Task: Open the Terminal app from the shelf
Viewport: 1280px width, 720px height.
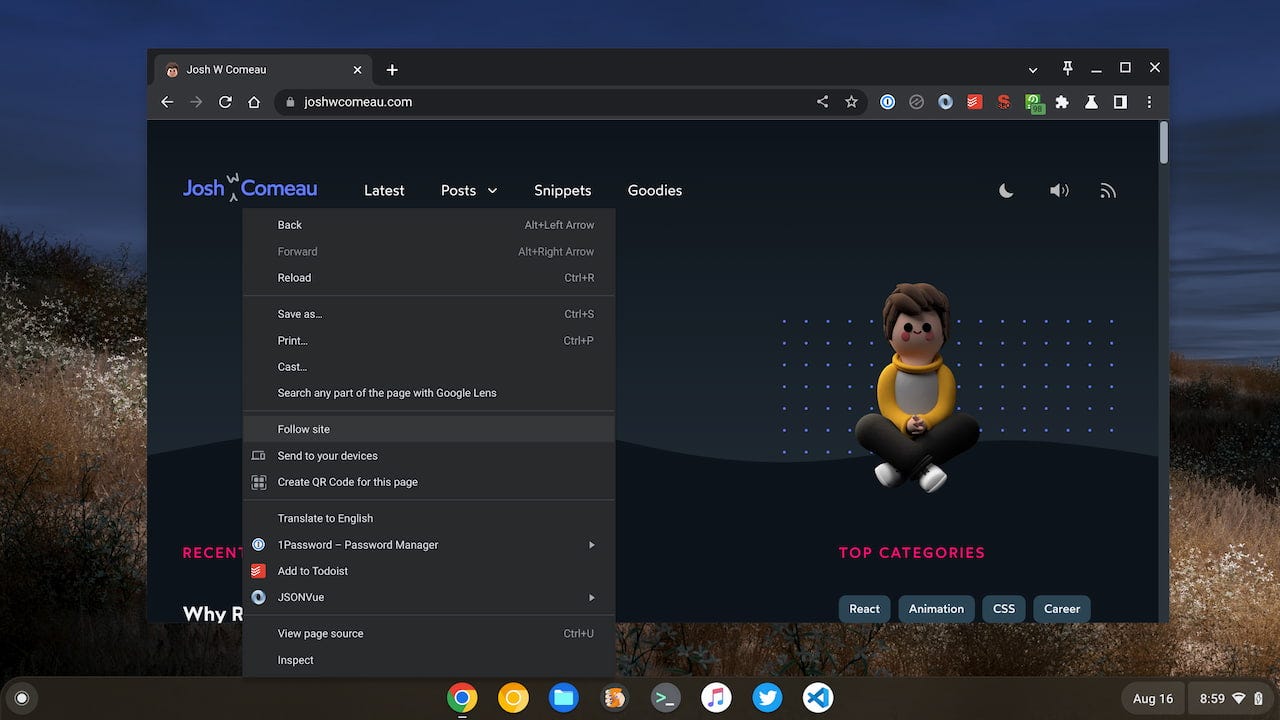Action: tap(665, 698)
